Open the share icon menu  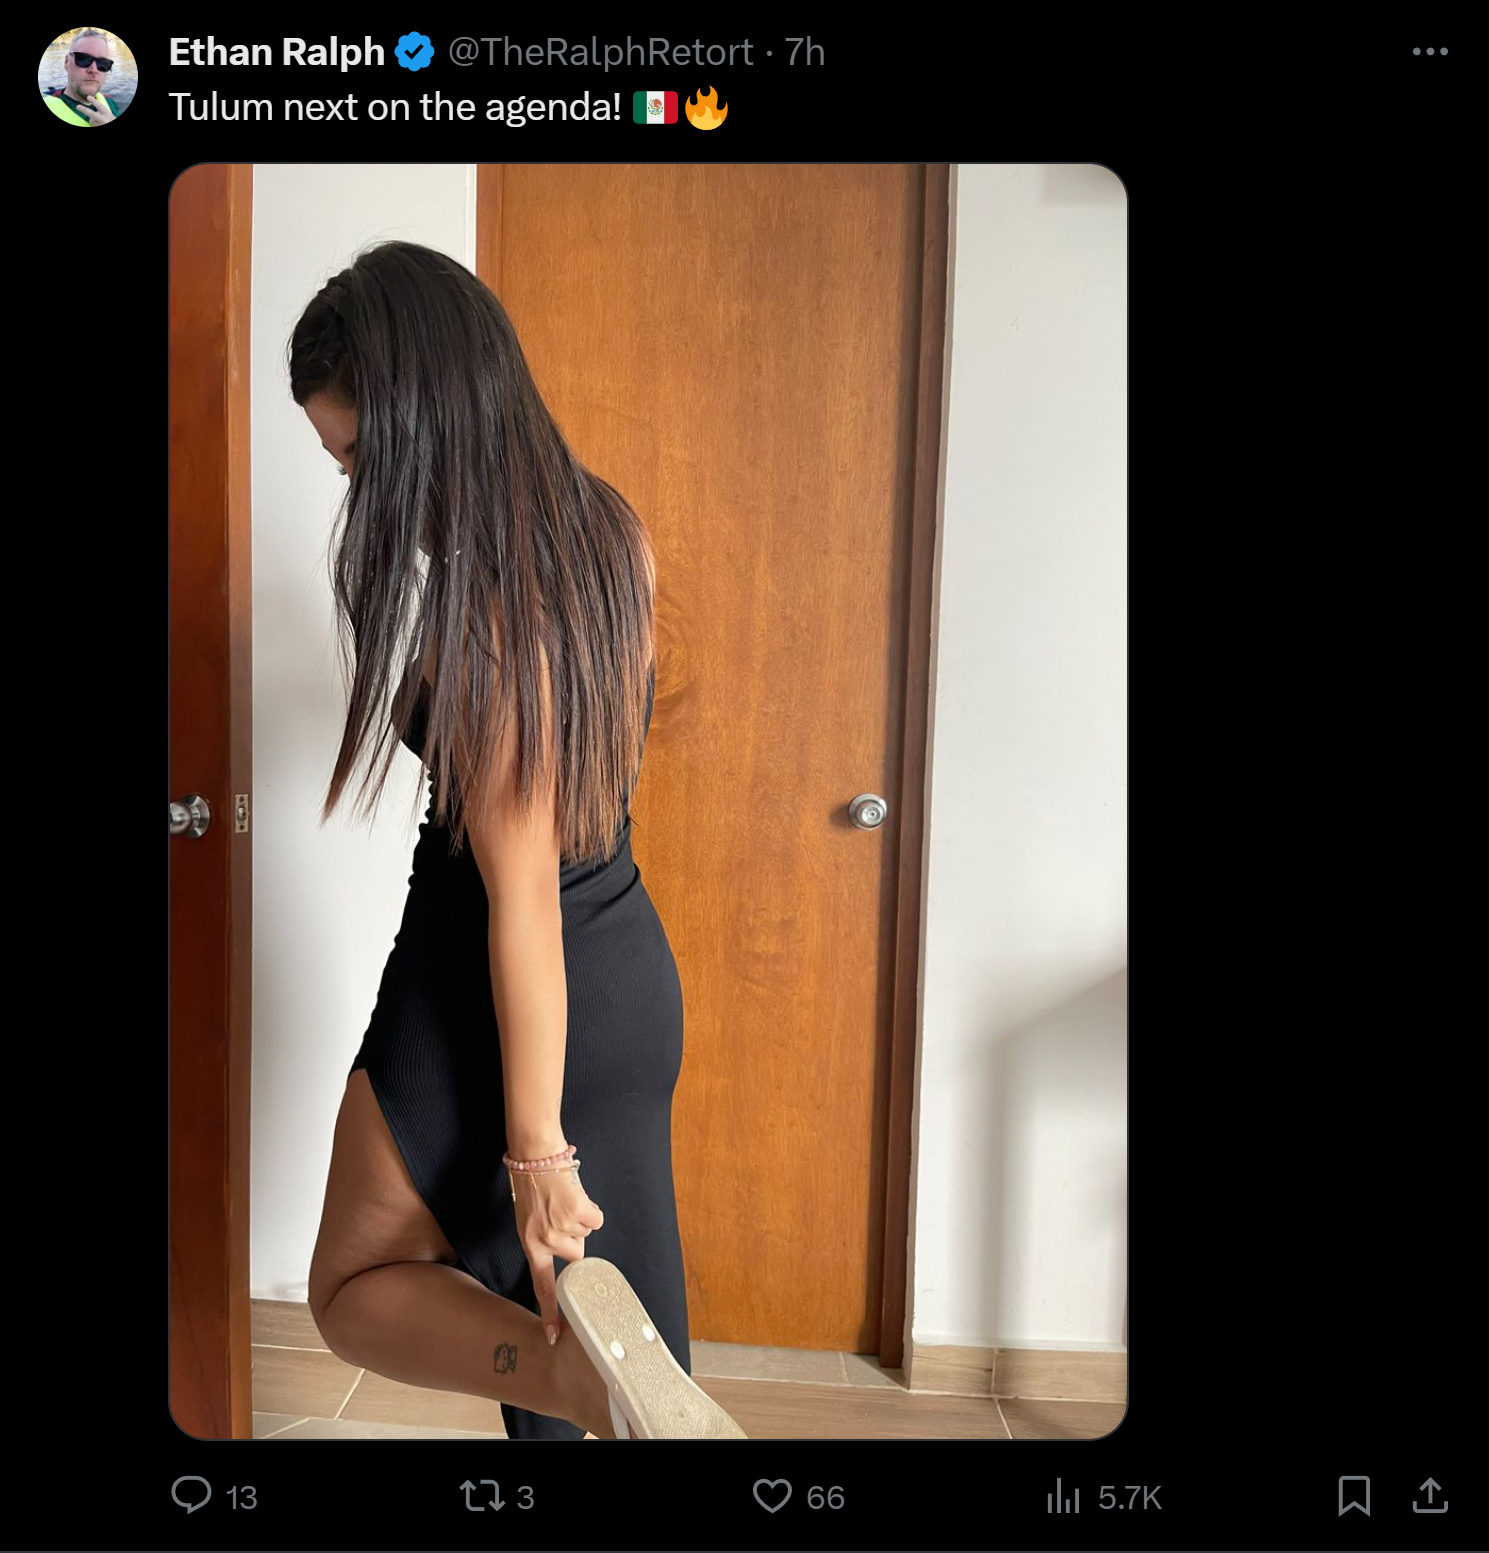1430,1495
